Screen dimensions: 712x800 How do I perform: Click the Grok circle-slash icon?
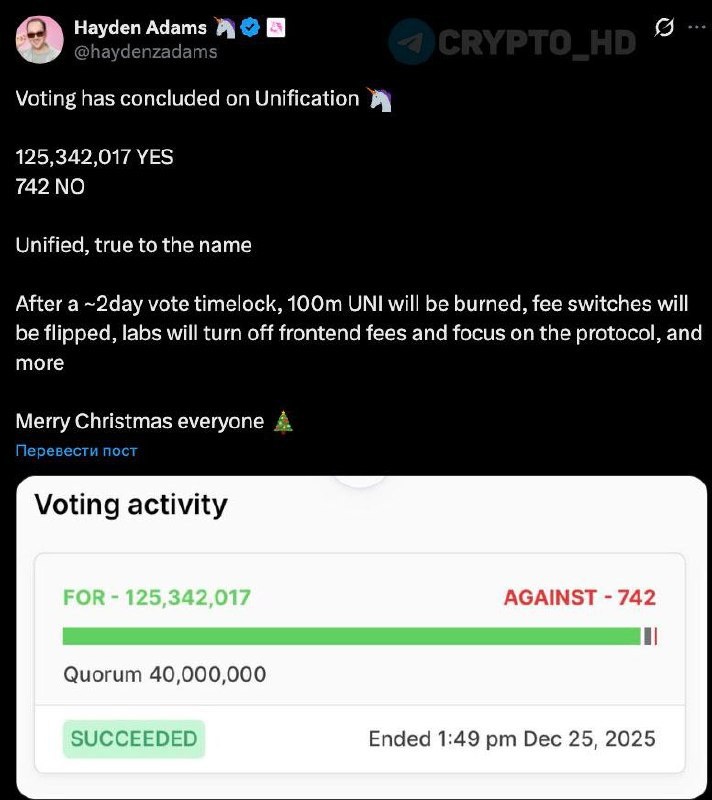point(664,27)
